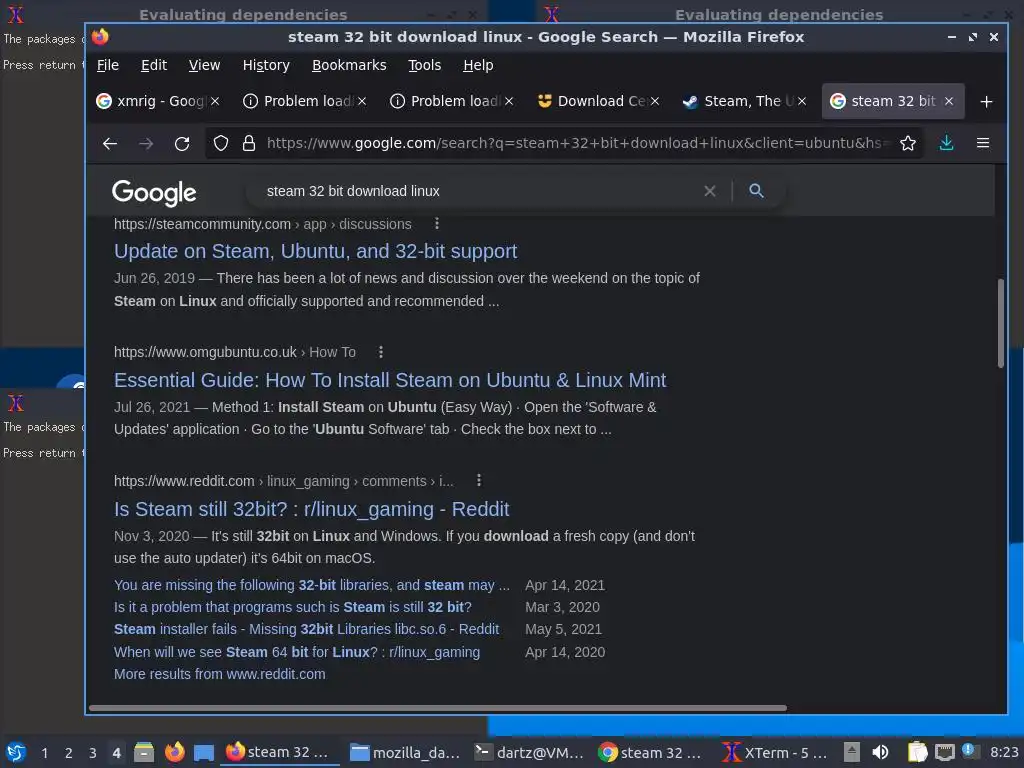Launch the file manager from the taskbar

point(144,752)
